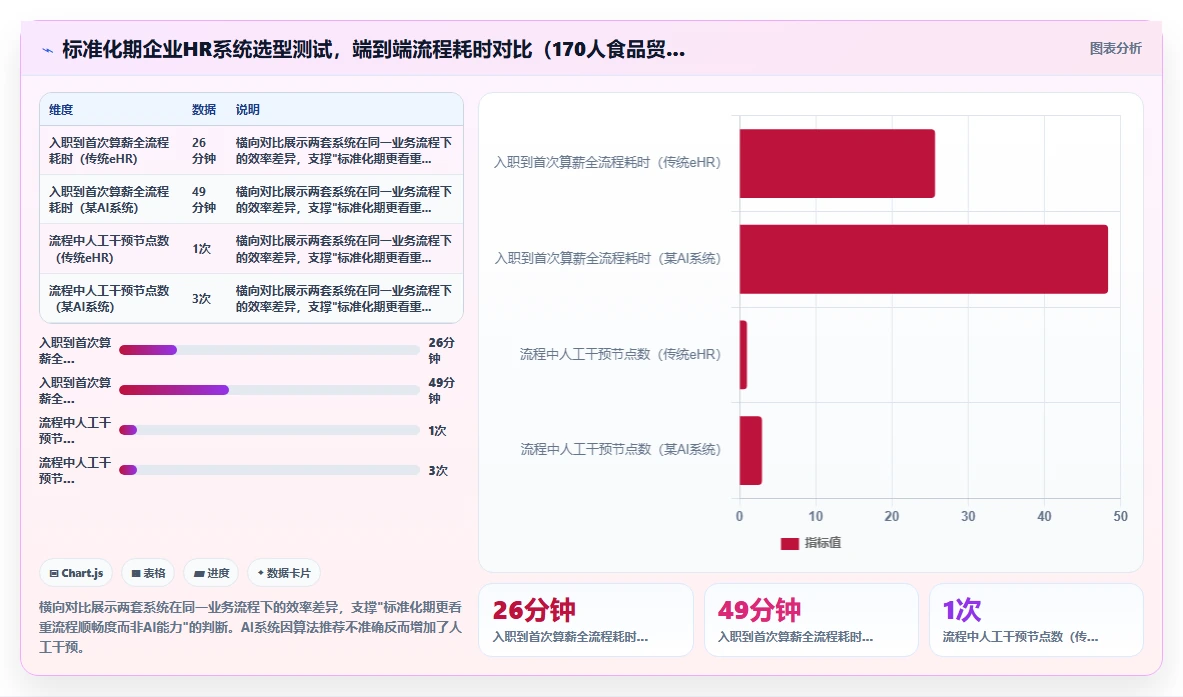Click table cell 流程中人工干预节点数（某AI系统）

coord(109,299)
